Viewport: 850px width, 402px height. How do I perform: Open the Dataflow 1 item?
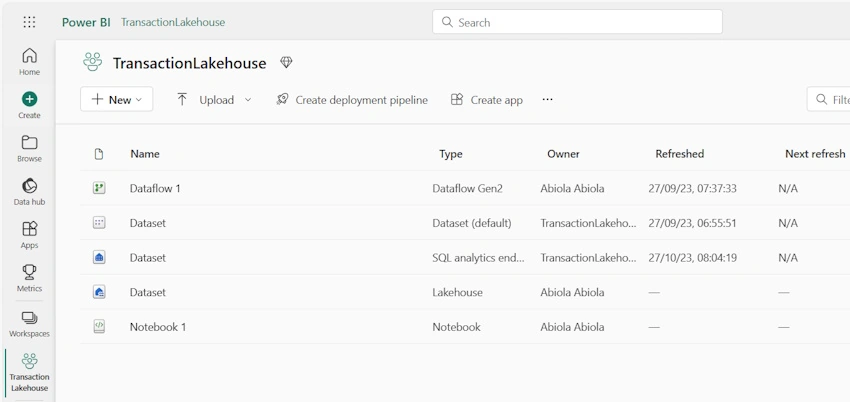[155, 188]
